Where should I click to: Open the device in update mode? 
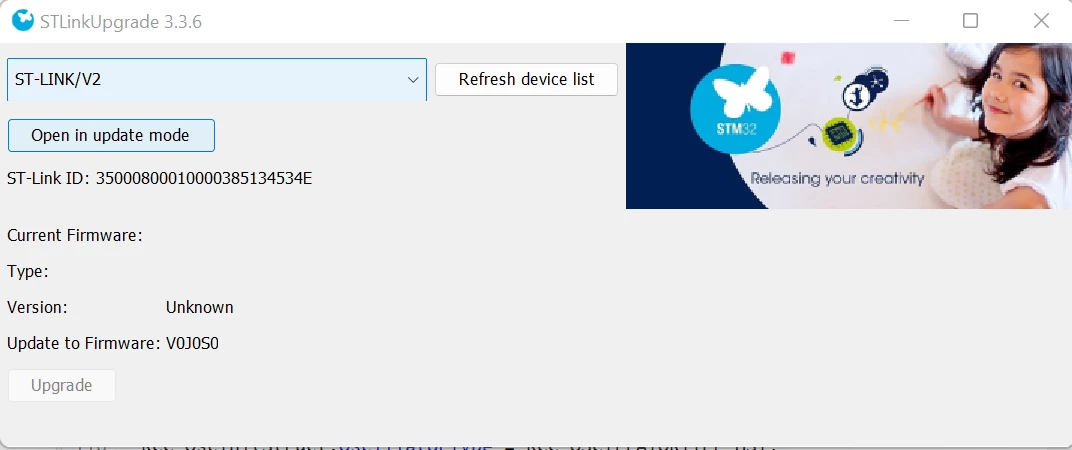pos(111,135)
